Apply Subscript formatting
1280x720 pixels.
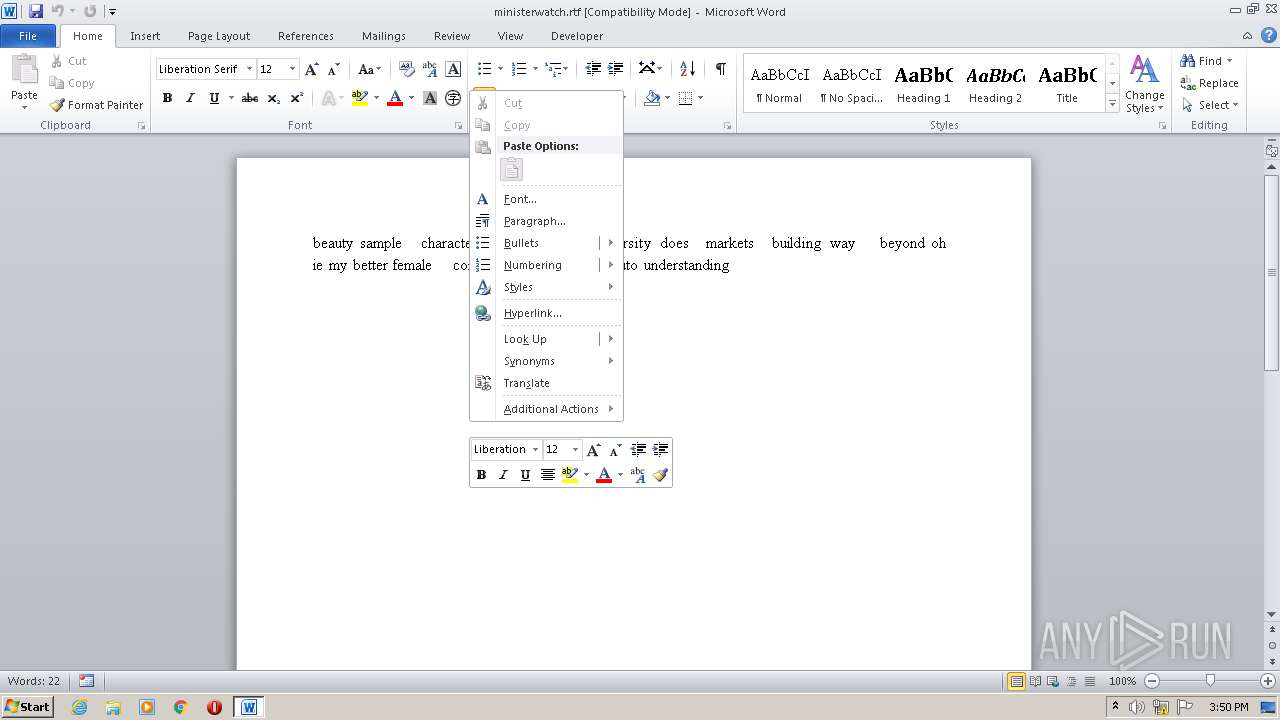[274, 98]
